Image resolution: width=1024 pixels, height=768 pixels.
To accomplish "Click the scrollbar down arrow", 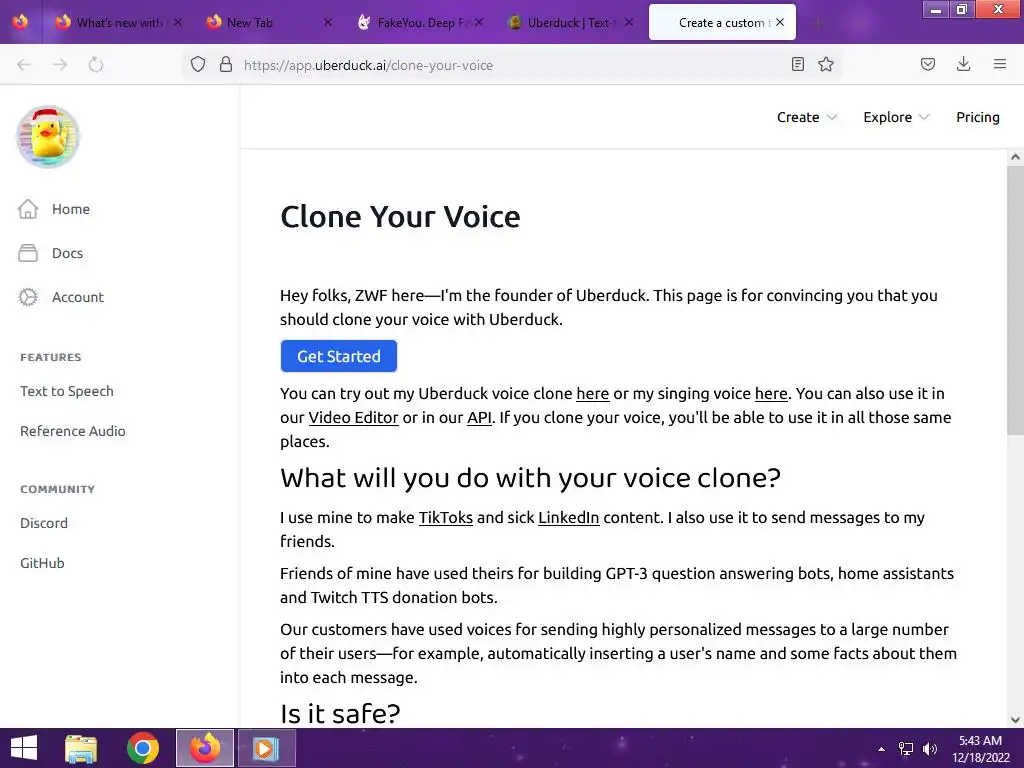I will (x=1015, y=720).
